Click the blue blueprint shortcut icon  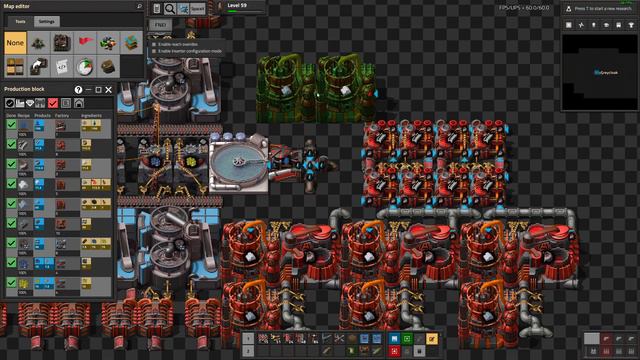pyautogui.click(x=394, y=338)
